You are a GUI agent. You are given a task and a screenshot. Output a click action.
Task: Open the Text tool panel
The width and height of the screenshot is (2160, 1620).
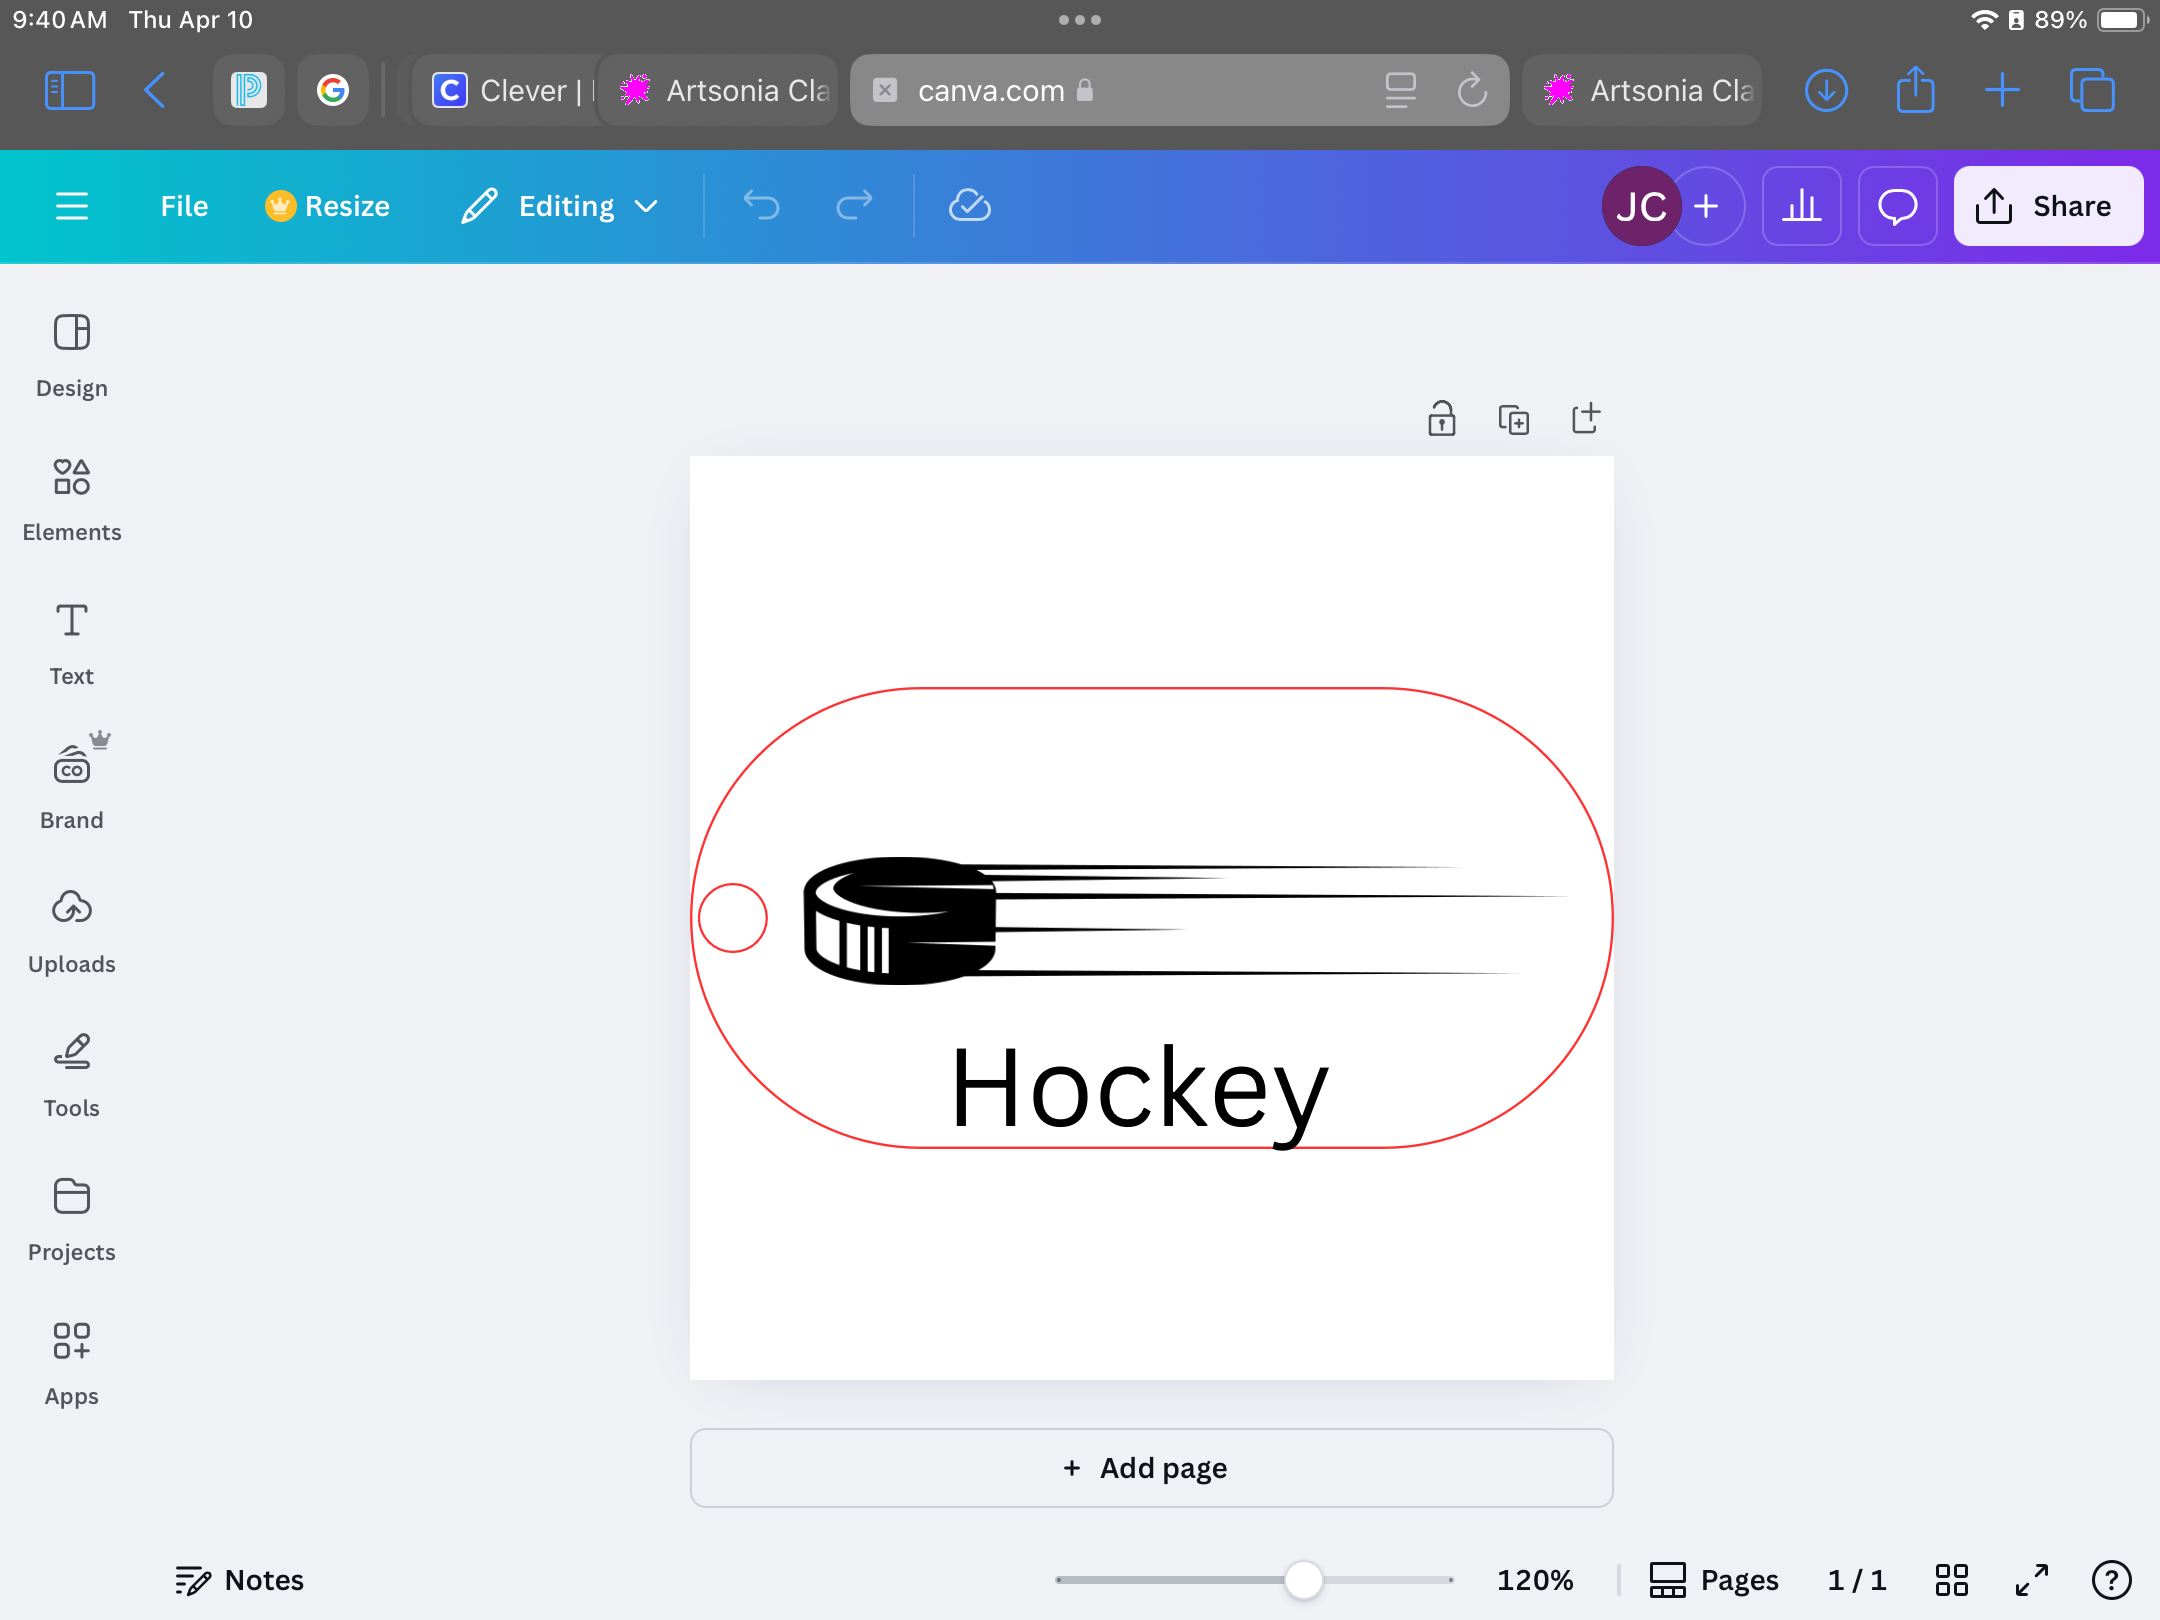(71, 643)
